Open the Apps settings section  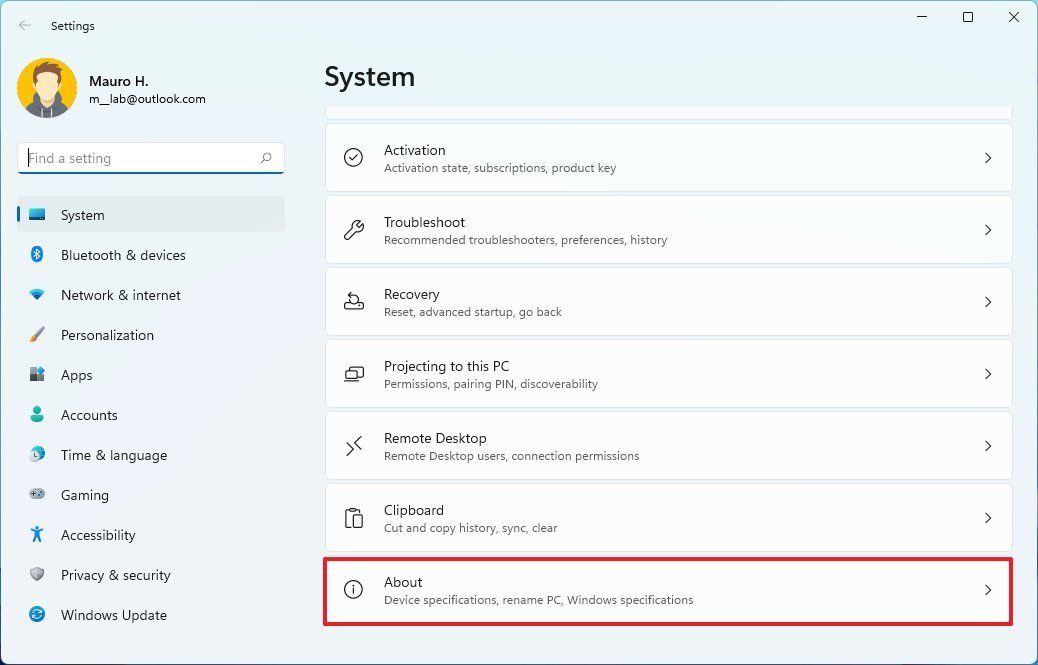pyautogui.click(x=76, y=375)
